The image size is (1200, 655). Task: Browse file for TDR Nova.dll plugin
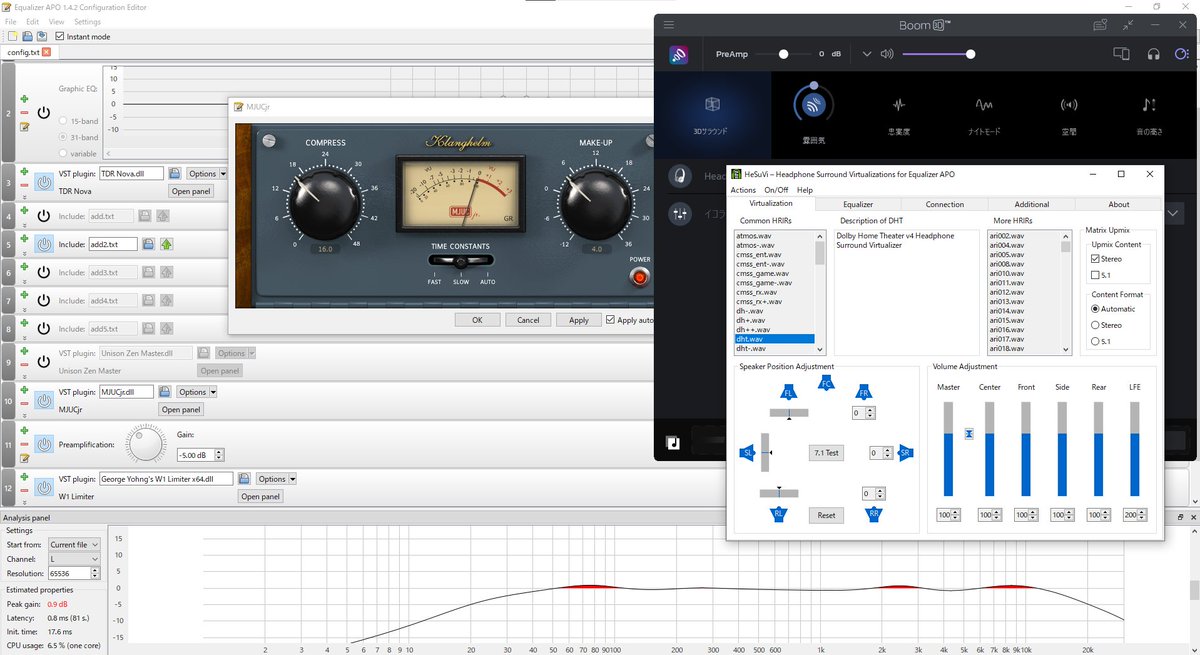tap(173, 174)
